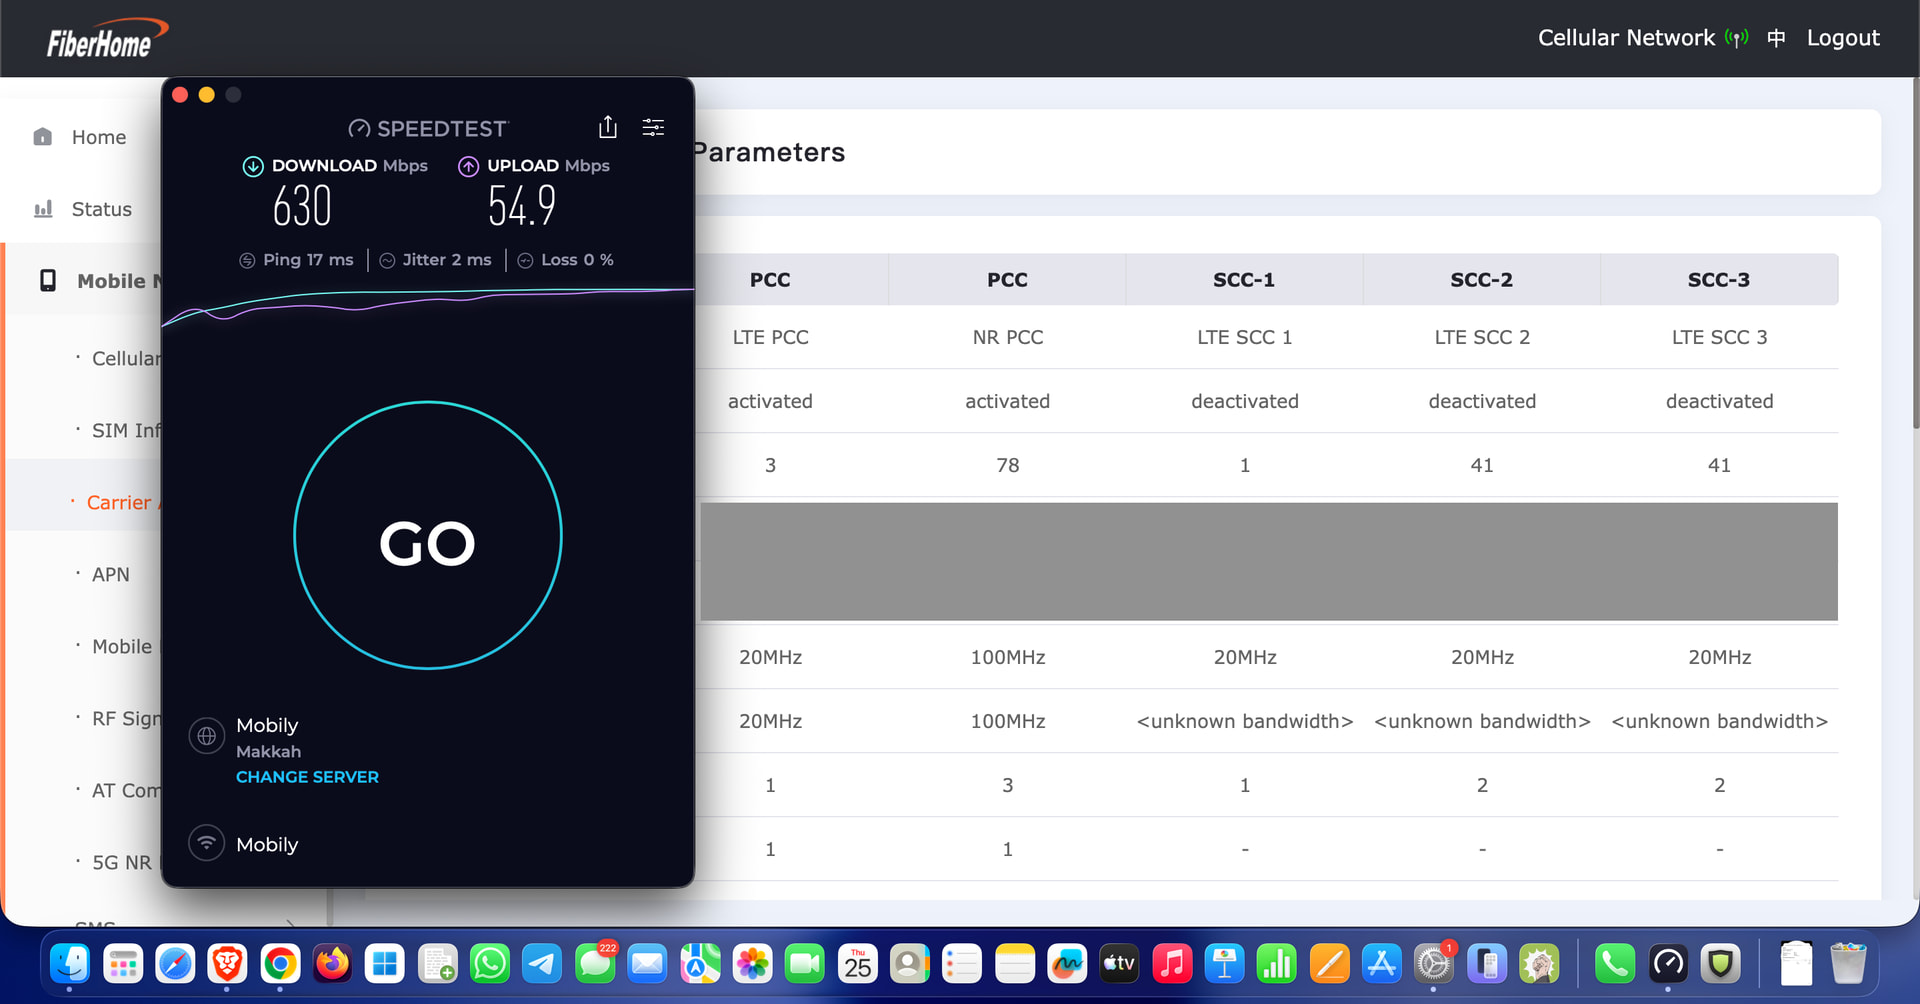Open Home in the sidebar
The width and height of the screenshot is (1920, 1004).
[98, 137]
